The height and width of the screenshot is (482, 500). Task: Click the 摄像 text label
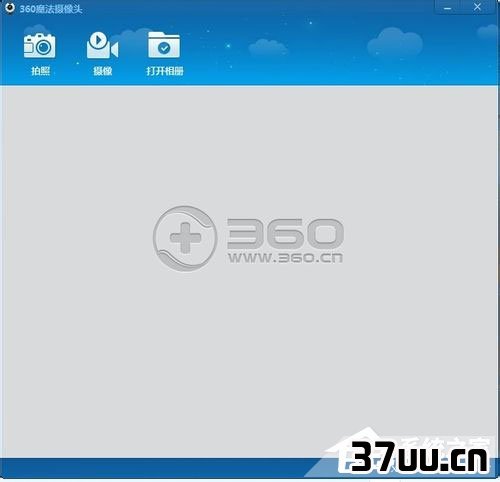[103, 71]
